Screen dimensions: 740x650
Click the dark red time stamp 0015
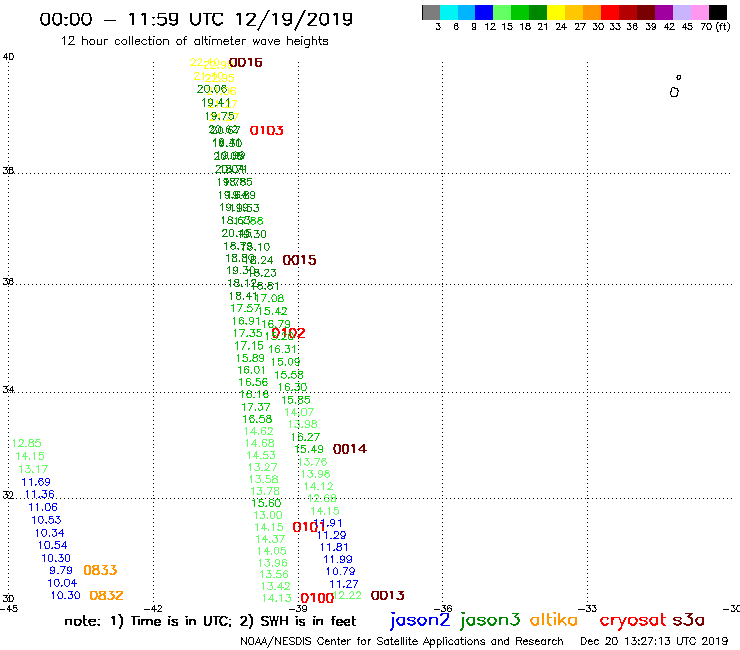coord(299,260)
